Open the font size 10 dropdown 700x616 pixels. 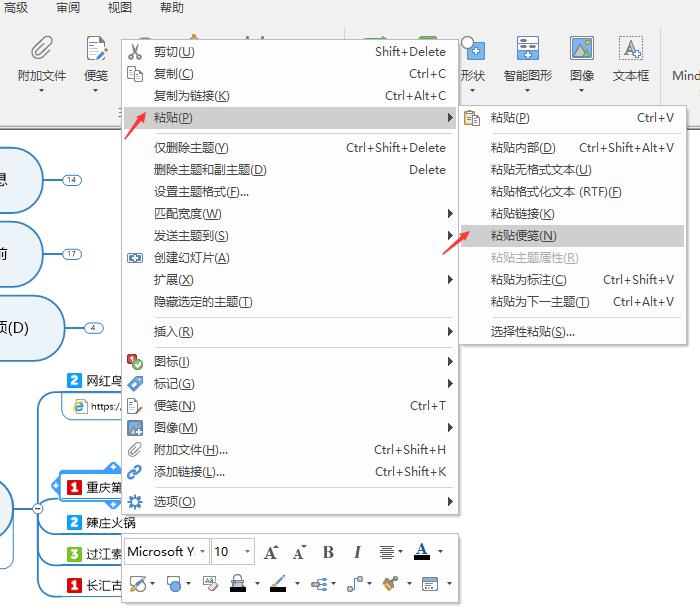tap(247, 552)
